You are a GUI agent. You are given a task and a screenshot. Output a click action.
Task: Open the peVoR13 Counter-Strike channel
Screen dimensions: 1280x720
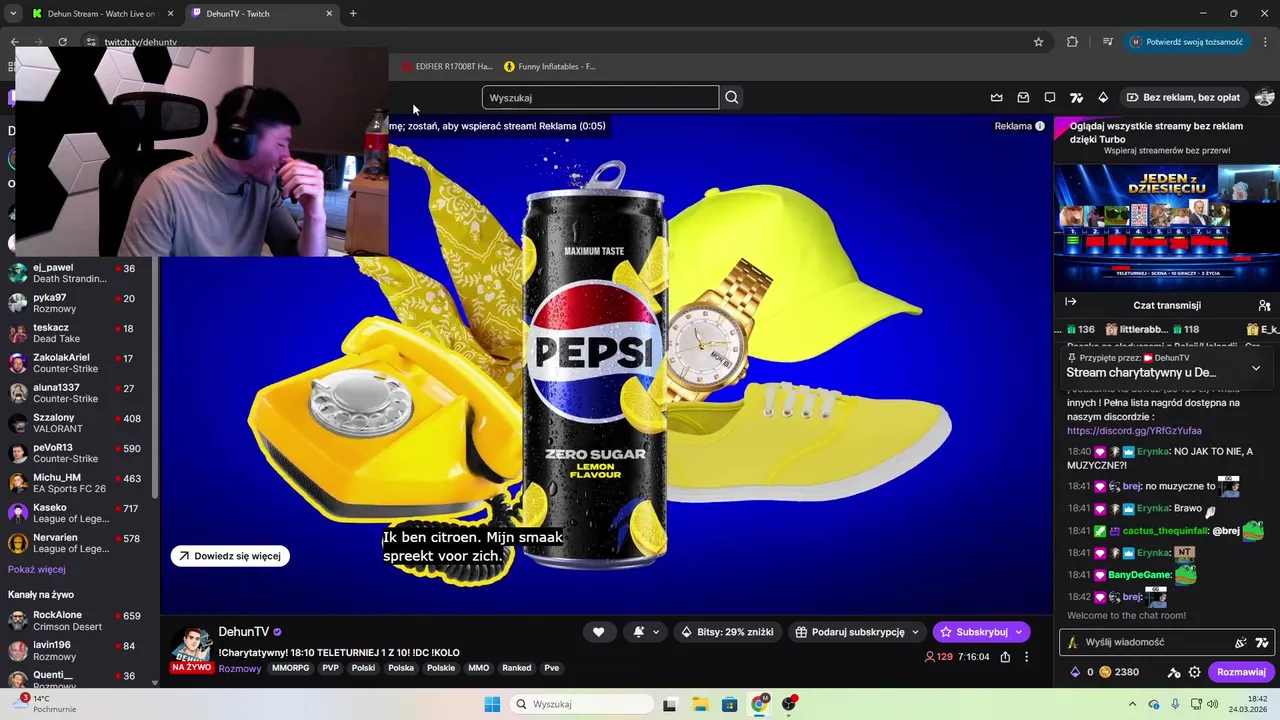click(x=77, y=453)
